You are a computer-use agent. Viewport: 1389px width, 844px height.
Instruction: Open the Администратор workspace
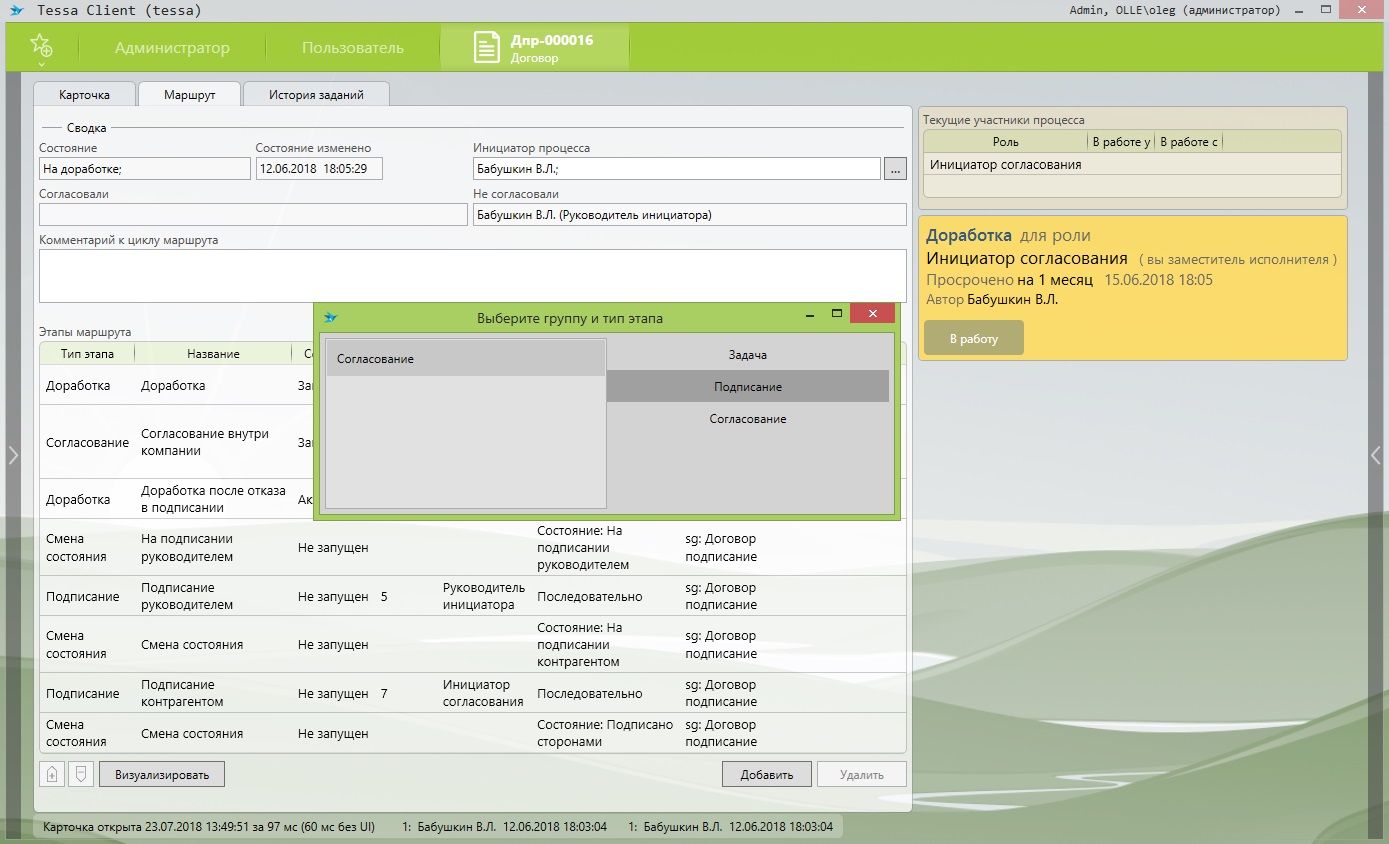(x=172, y=48)
